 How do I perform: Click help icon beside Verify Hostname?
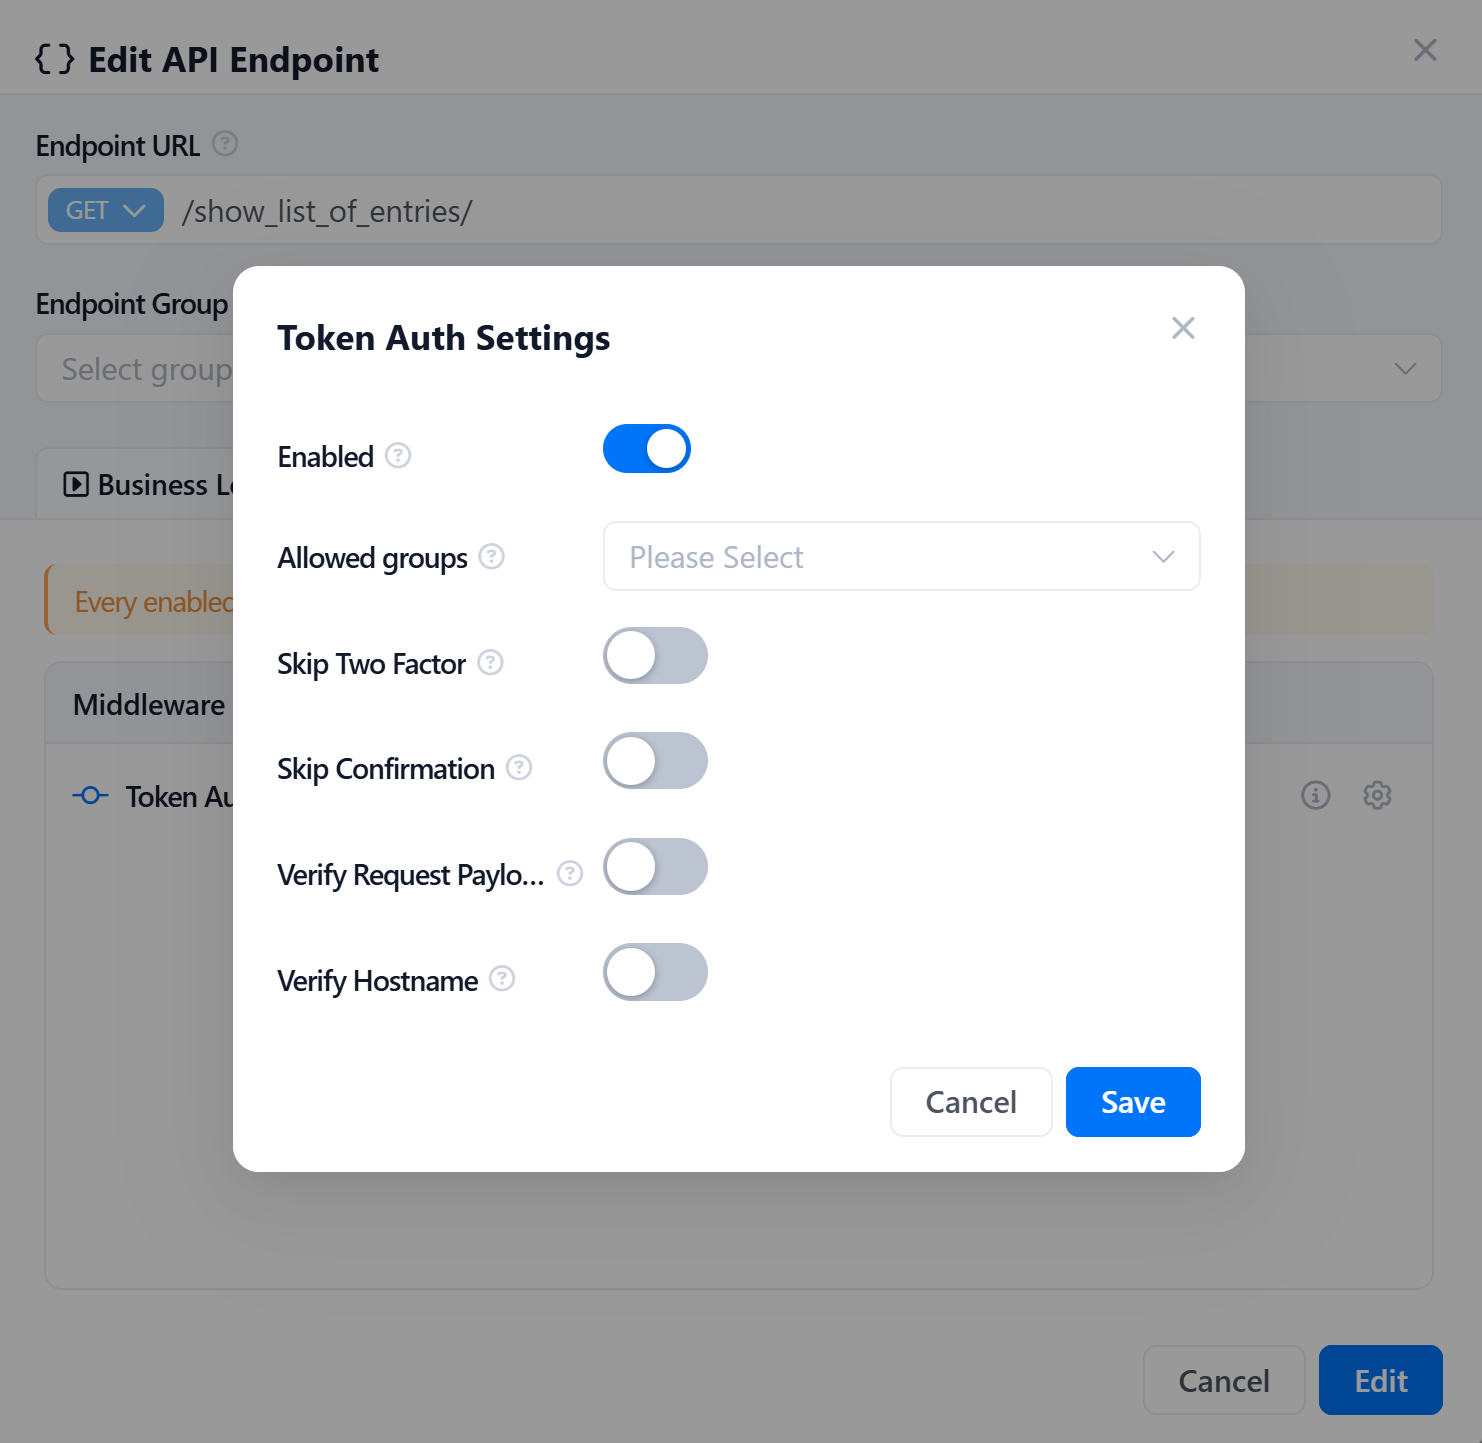click(x=502, y=978)
